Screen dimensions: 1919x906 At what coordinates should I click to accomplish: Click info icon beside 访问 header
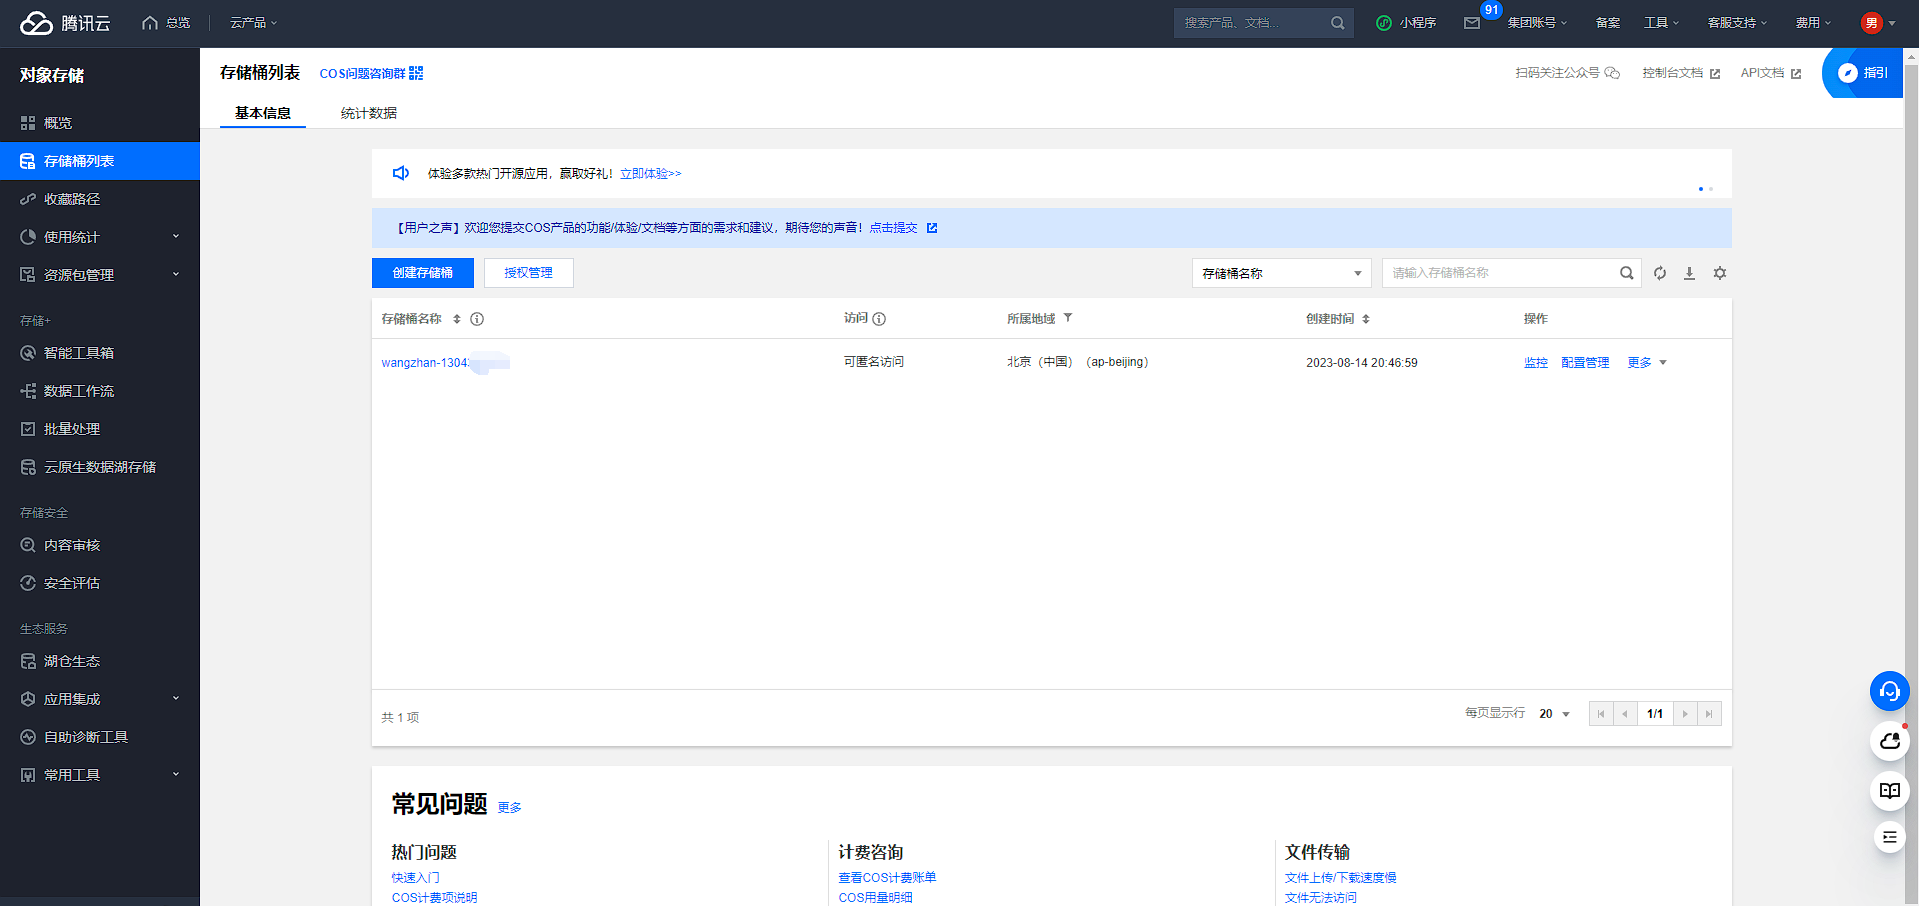point(879,319)
